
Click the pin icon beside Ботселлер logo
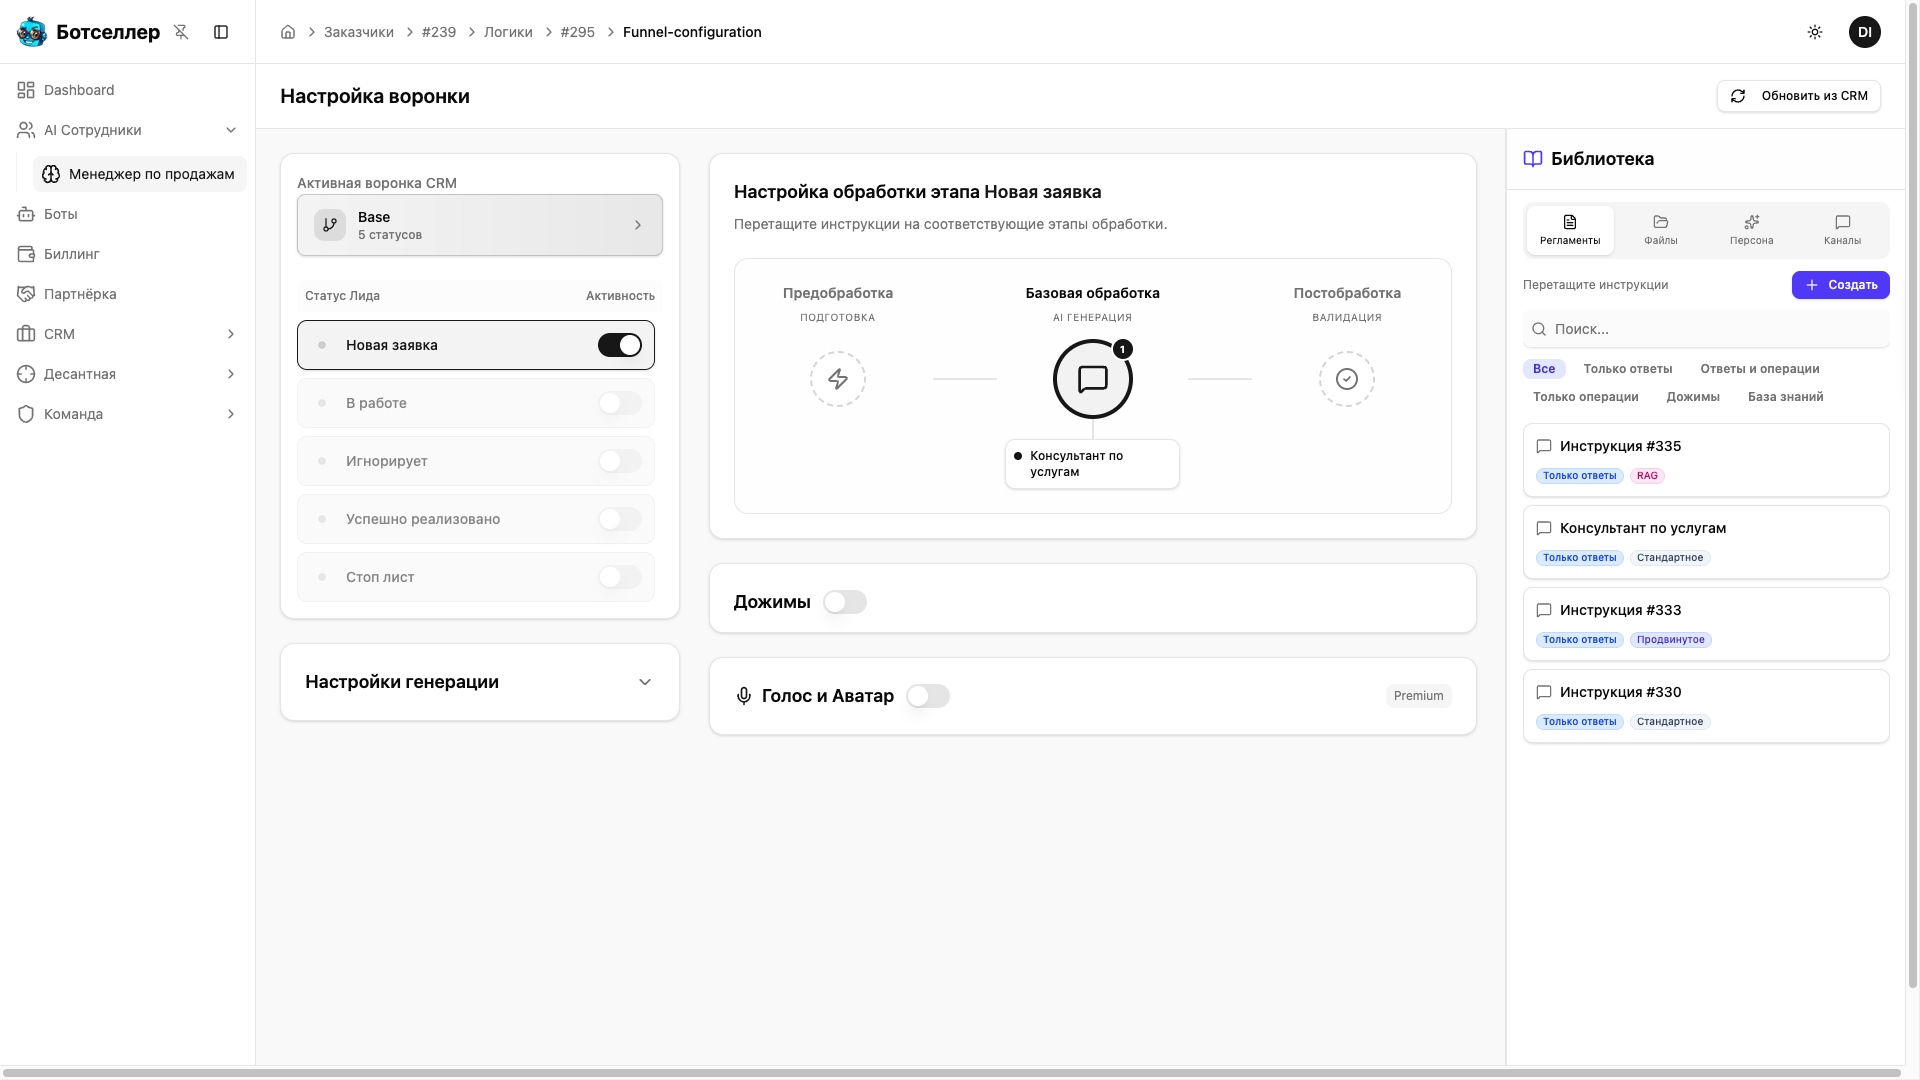coord(181,32)
